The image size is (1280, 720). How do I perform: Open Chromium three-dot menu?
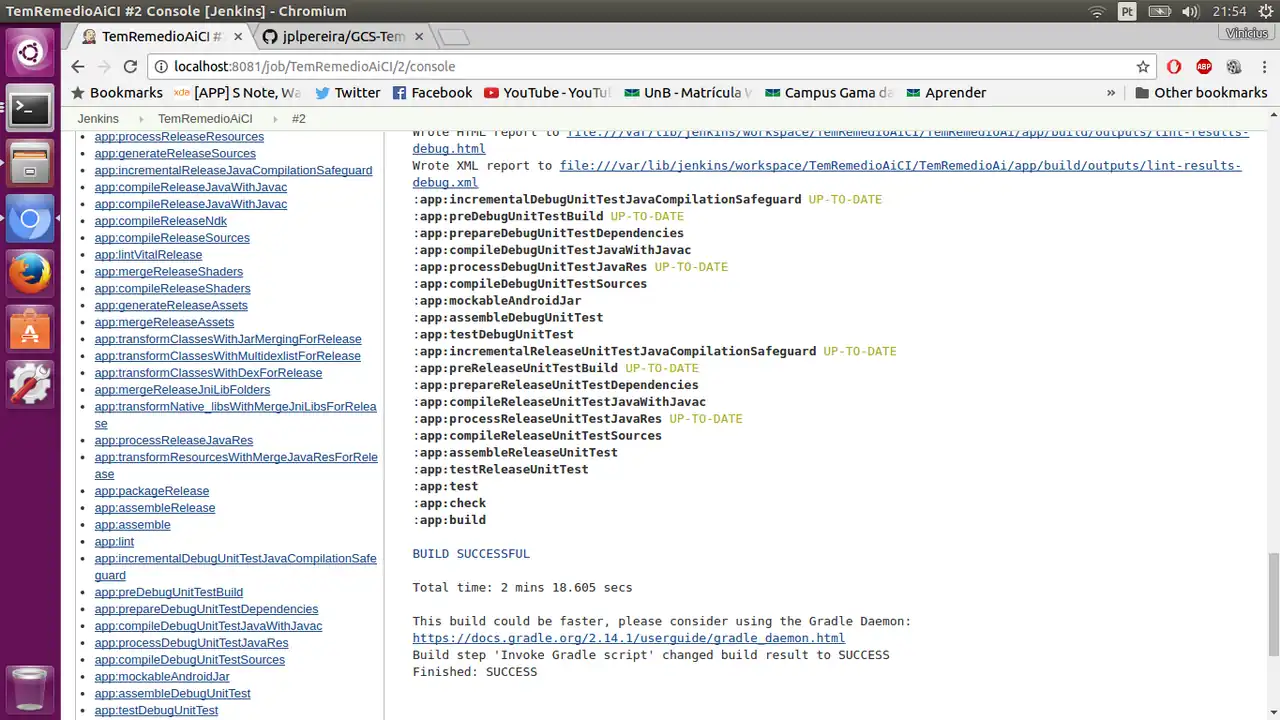[1263, 66]
